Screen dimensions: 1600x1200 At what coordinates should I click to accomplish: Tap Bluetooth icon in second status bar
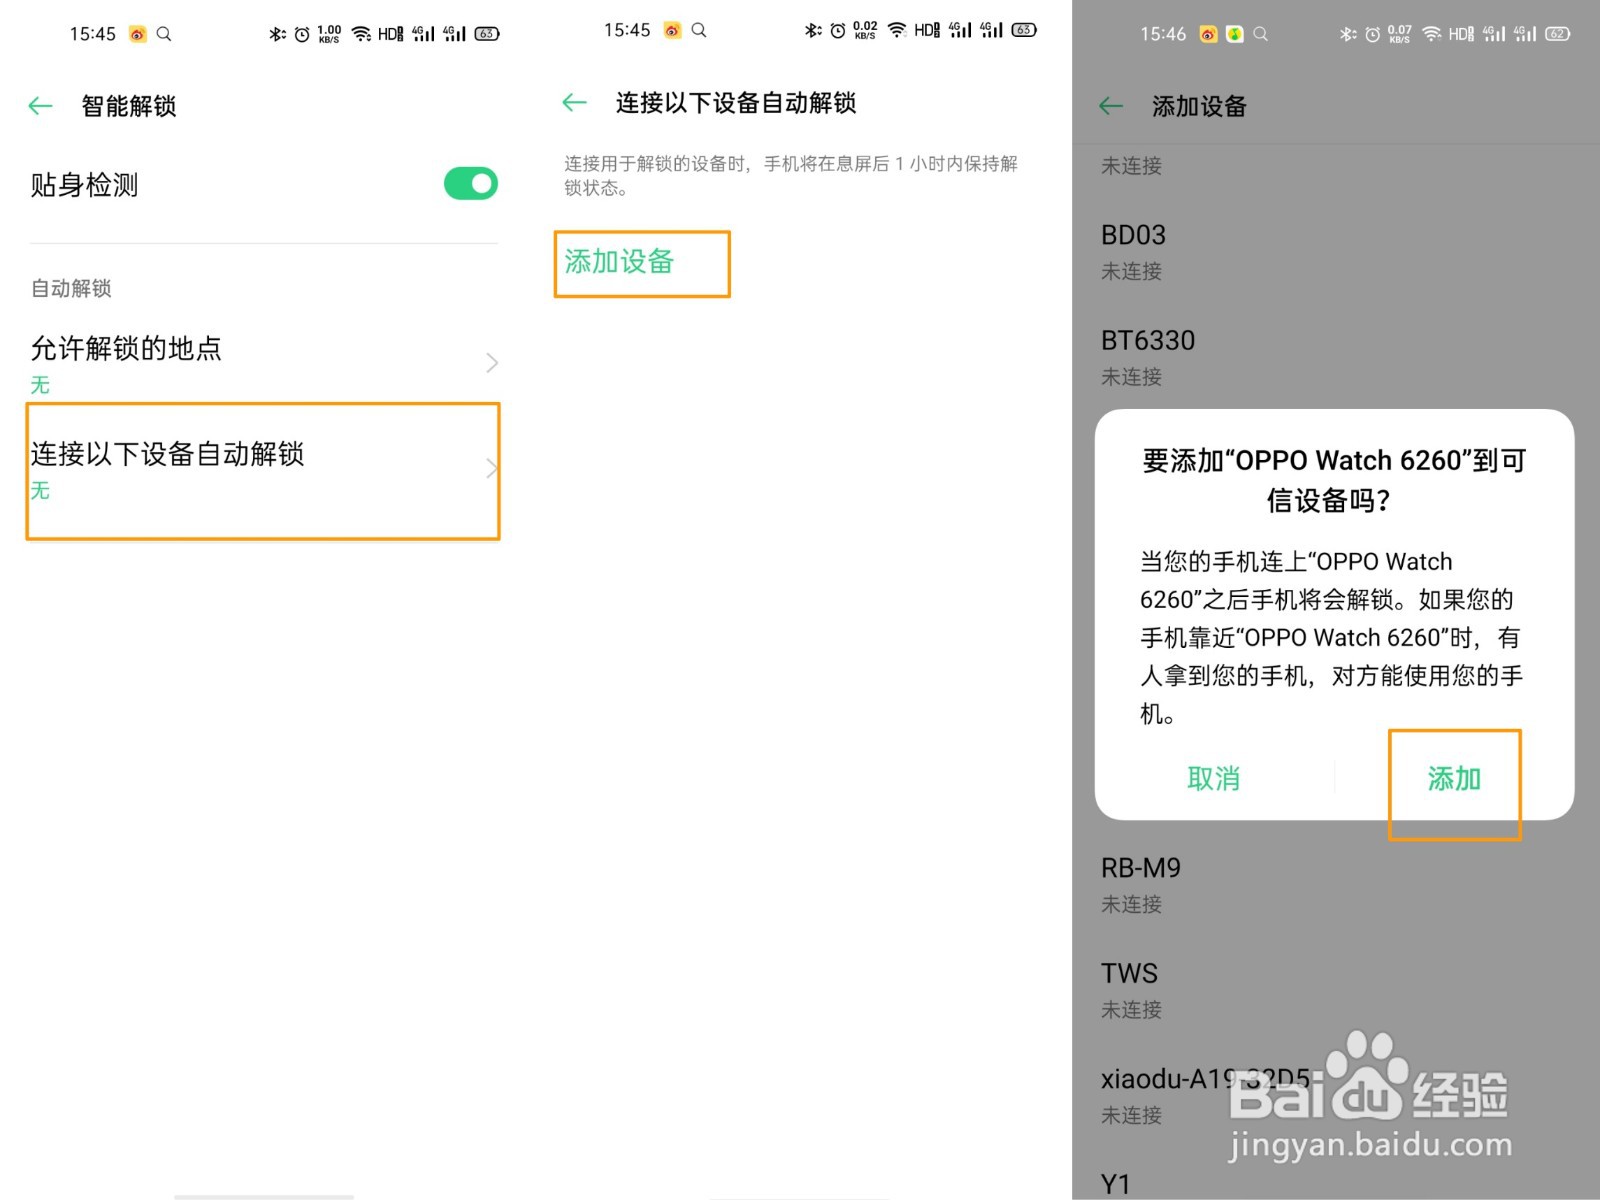pos(813,30)
